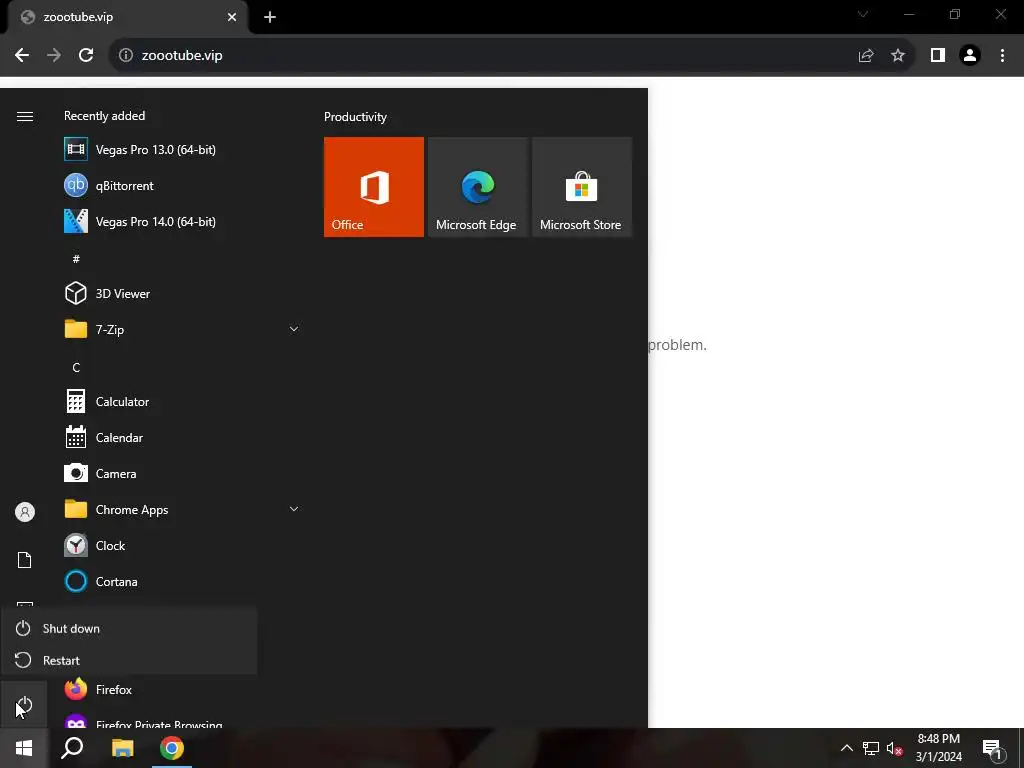1024x768 pixels.
Task: Open Camera app
Action: click(183, 473)
